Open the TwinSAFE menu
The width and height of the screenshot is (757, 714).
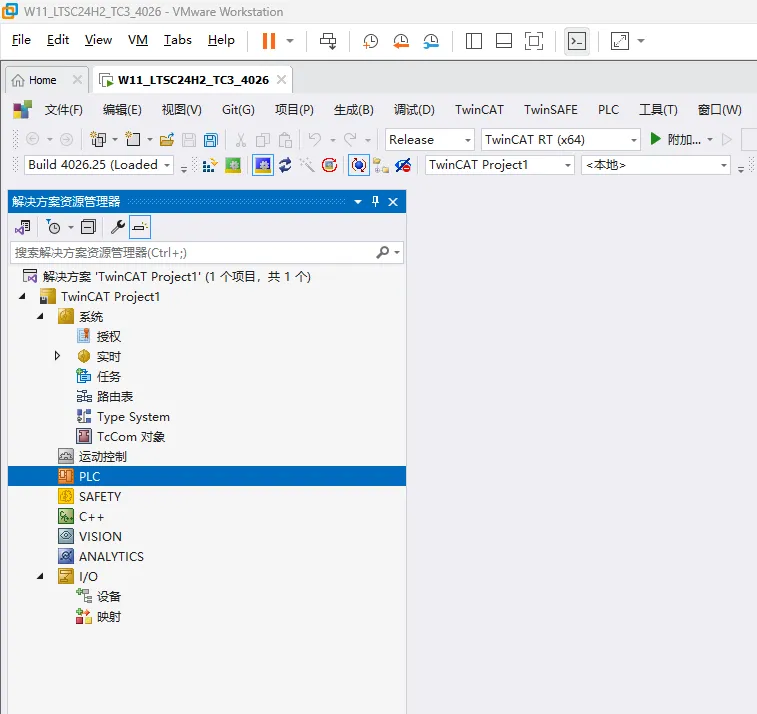(551, 110)
